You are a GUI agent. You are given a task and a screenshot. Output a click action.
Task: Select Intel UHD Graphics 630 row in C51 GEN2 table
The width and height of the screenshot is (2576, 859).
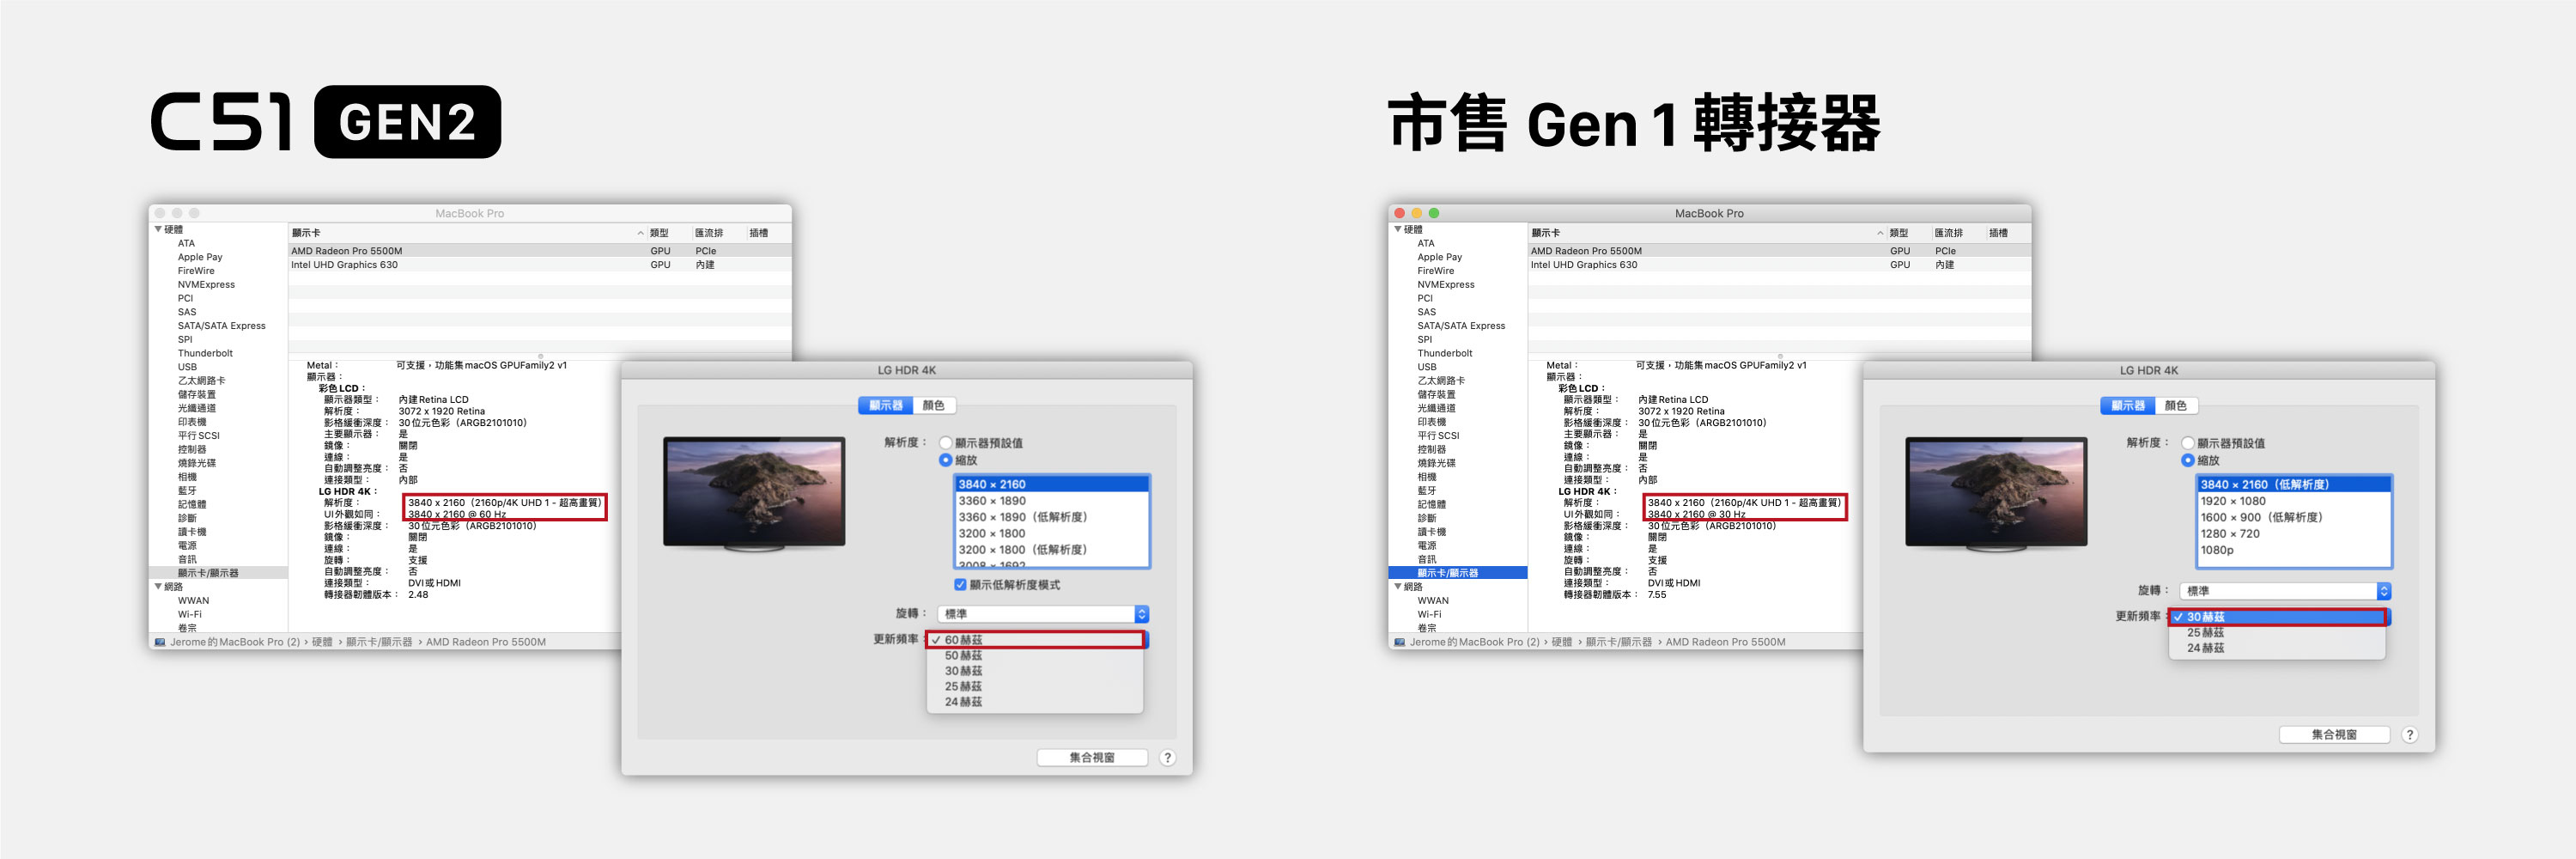[x=540, y=265]
